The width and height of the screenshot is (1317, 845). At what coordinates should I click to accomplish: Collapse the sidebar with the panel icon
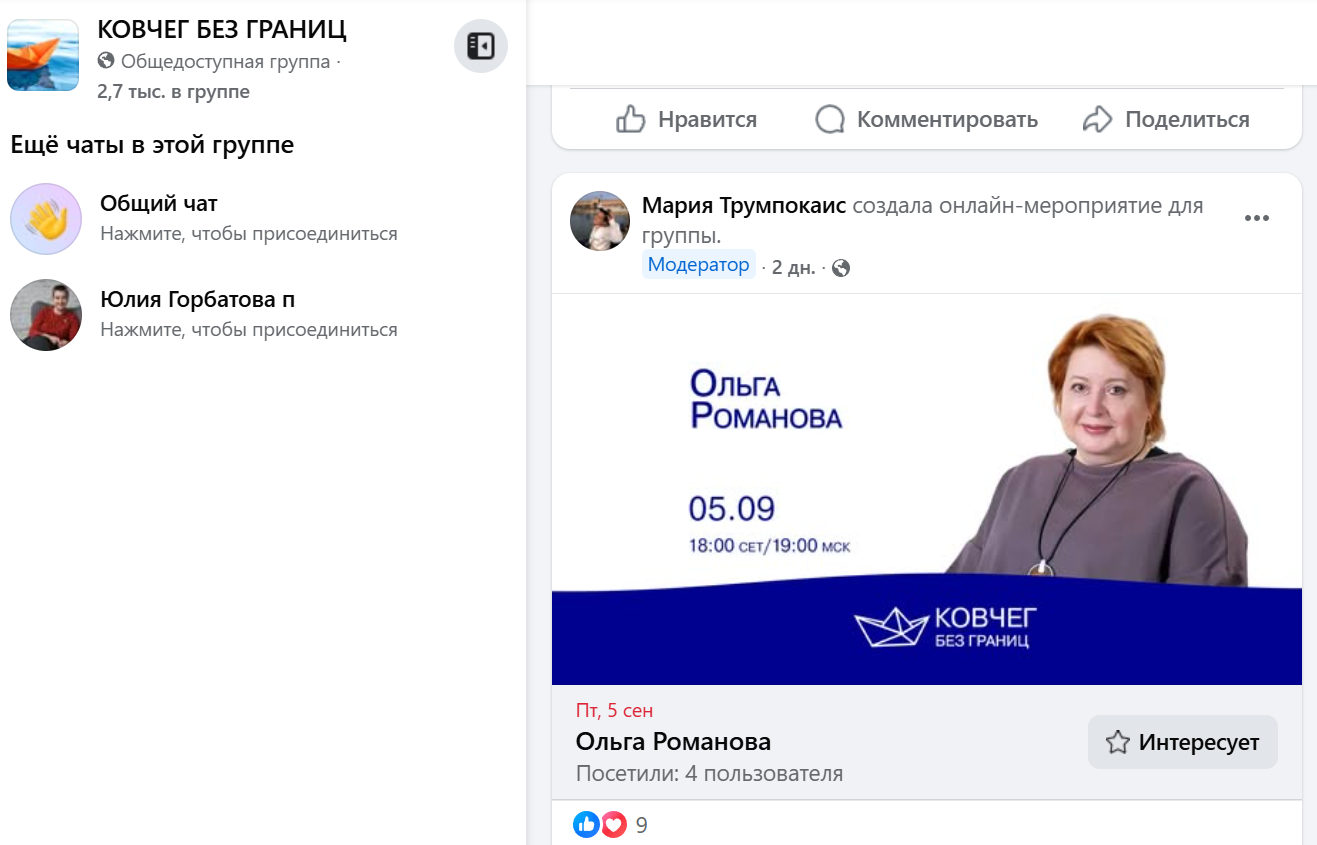tap(481, 46)
